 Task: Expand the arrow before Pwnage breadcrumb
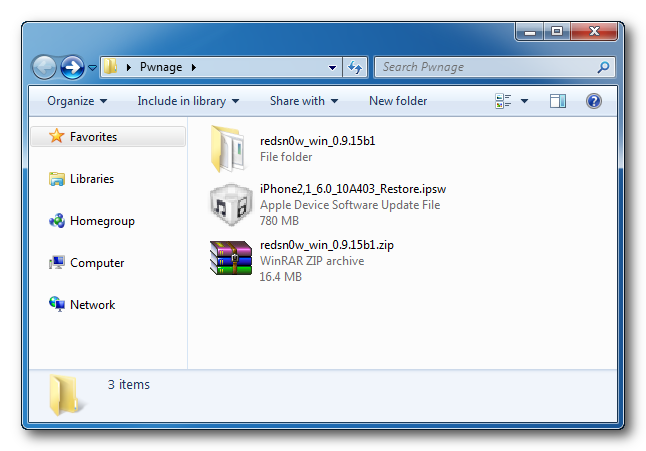pos(129,67)
